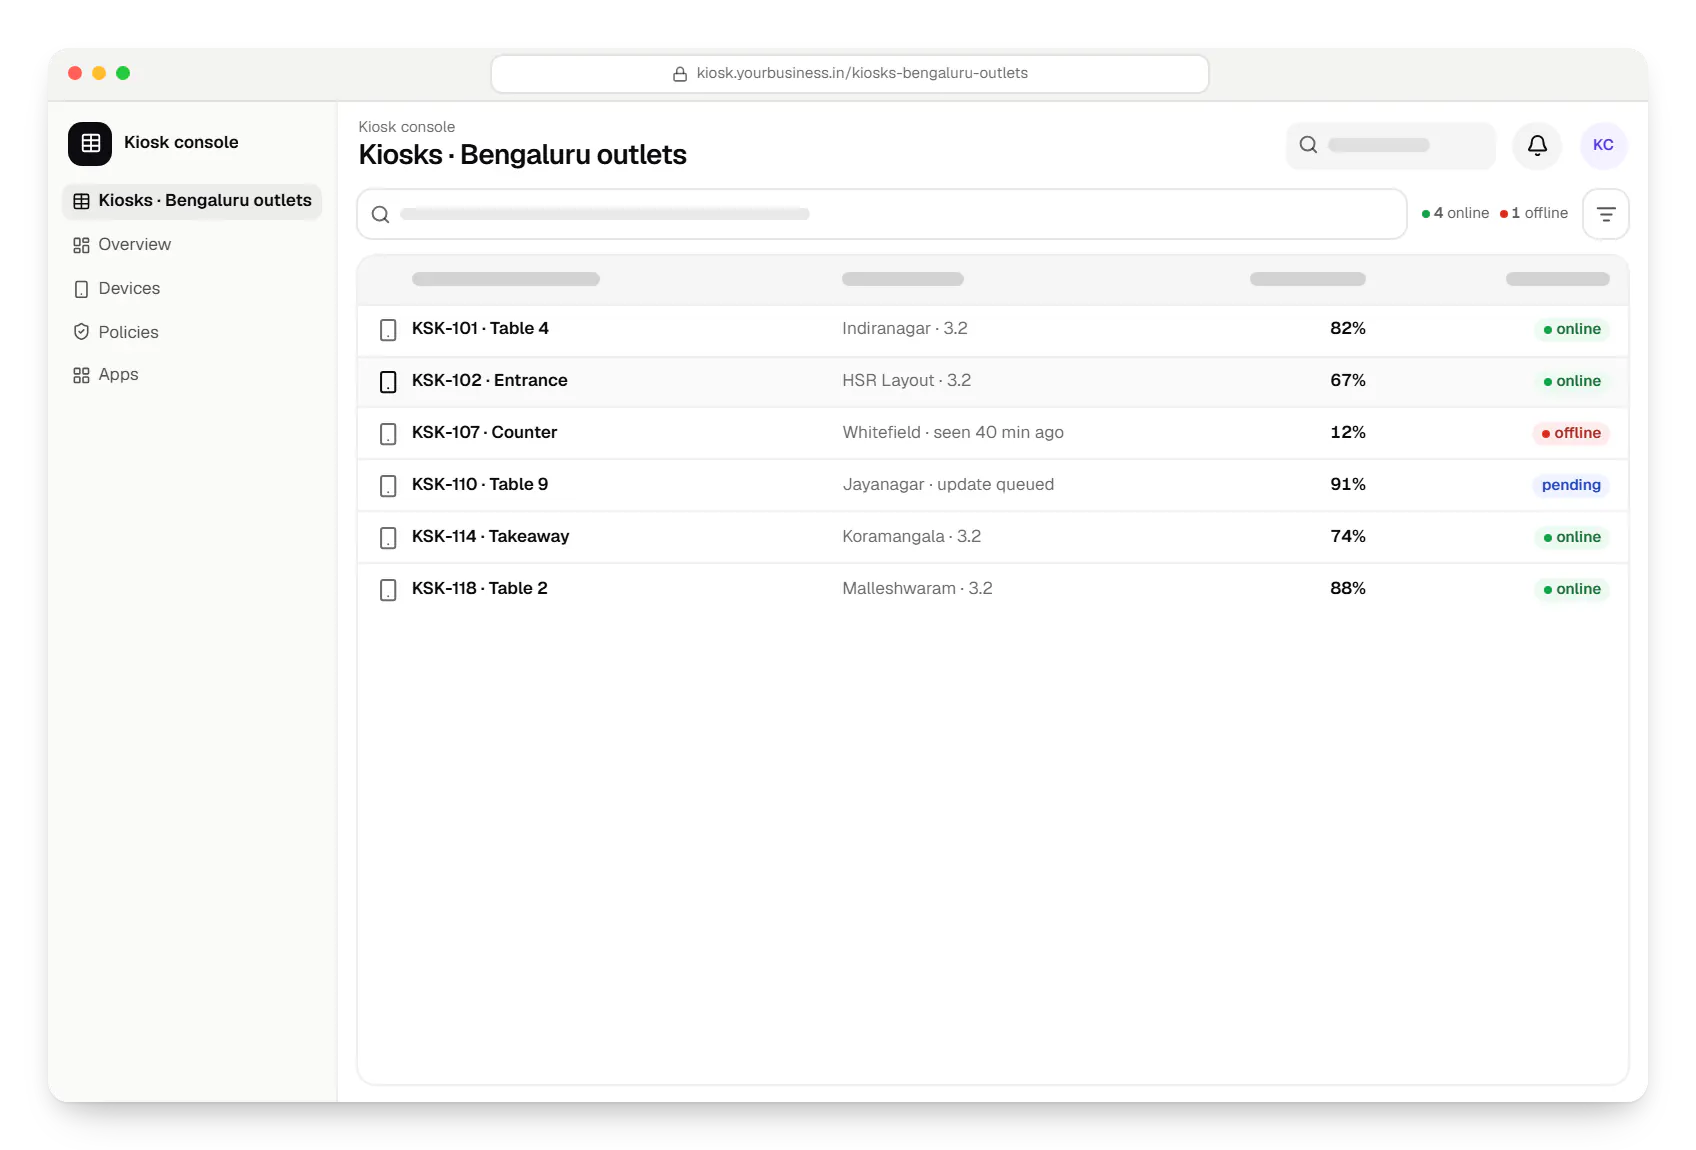Open the notifications bell
Screen dimensions: 1696x1150
click(1537, 145)
